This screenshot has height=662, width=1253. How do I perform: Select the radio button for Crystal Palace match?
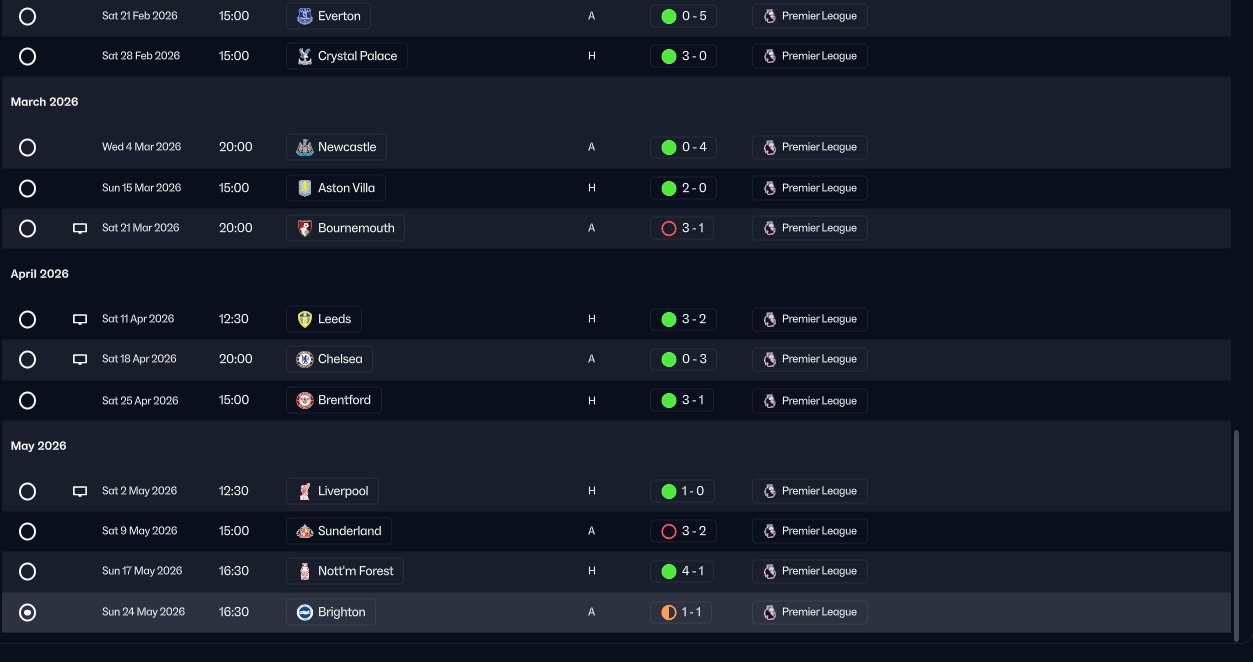pos(28,57)
